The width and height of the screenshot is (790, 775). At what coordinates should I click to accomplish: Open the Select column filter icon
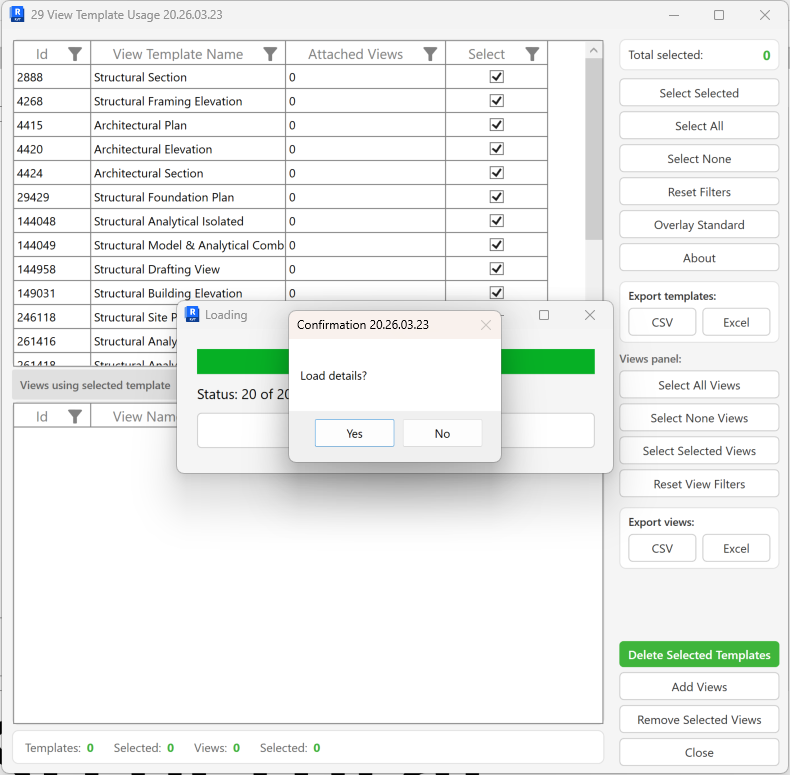532,54
